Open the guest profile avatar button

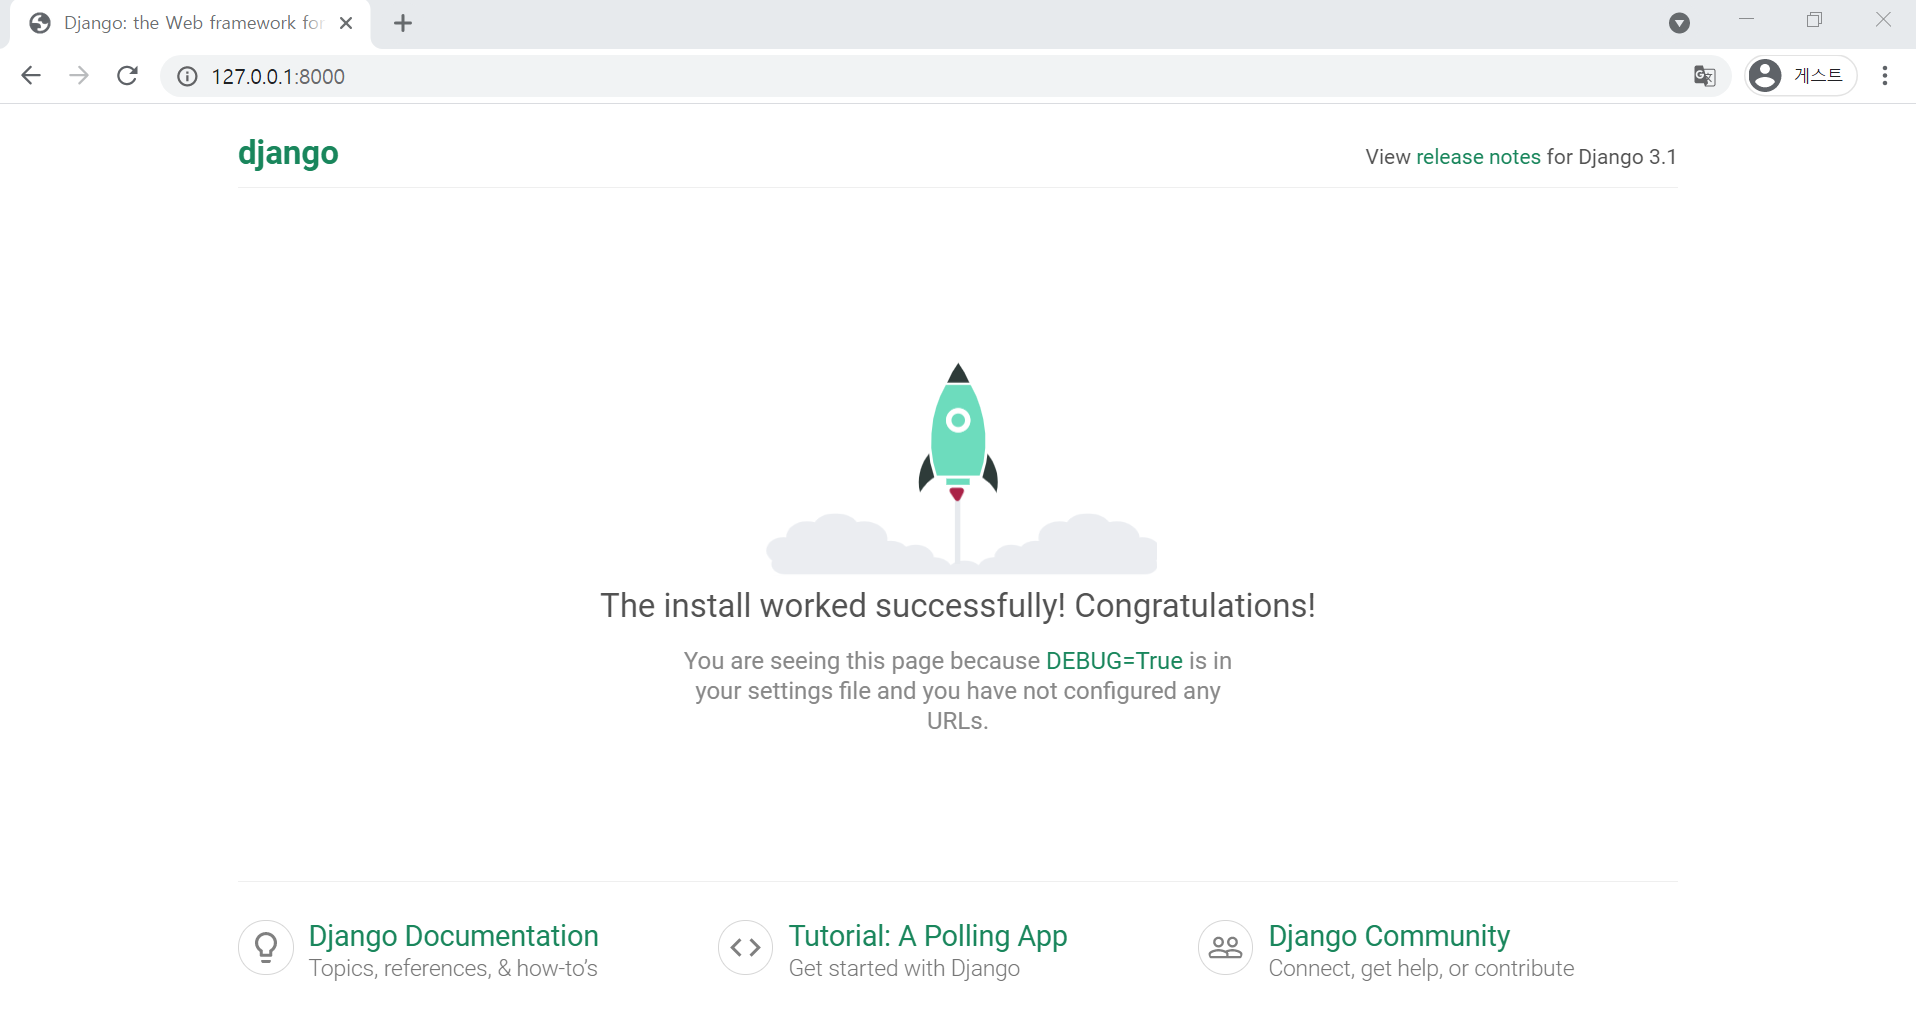tap(1800, 76)
